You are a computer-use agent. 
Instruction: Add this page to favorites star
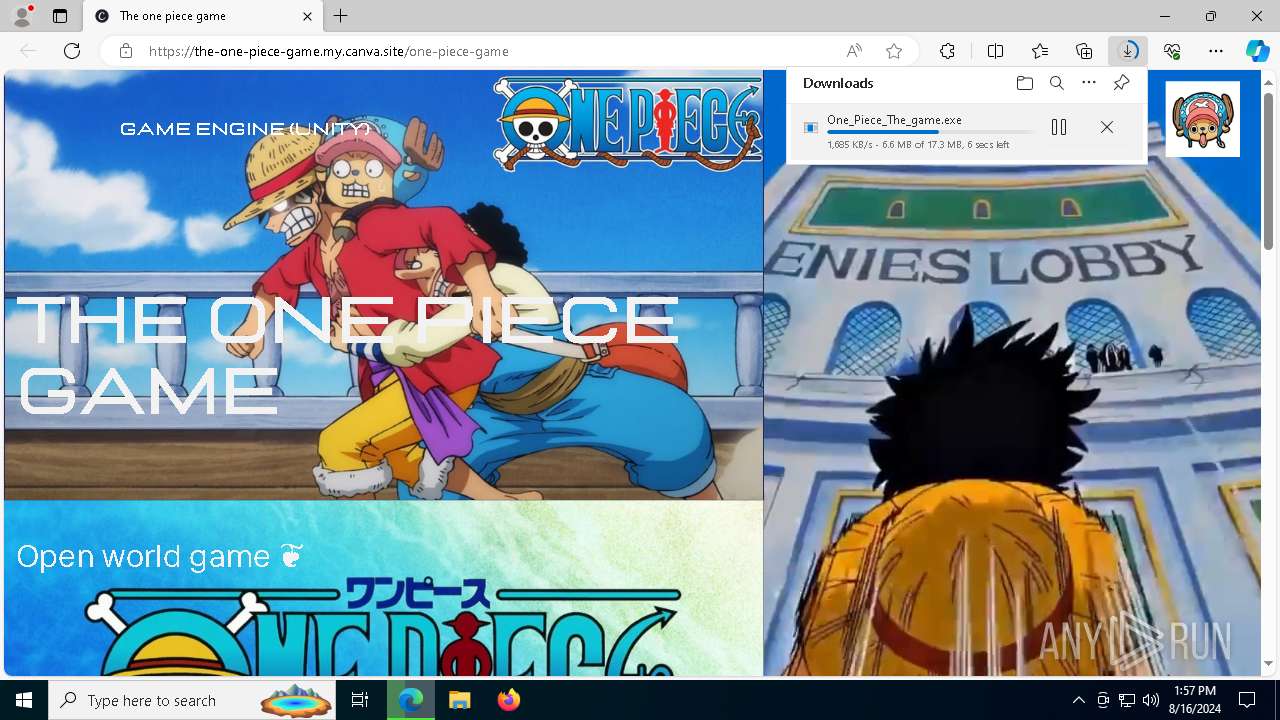[x=894, y=51]
